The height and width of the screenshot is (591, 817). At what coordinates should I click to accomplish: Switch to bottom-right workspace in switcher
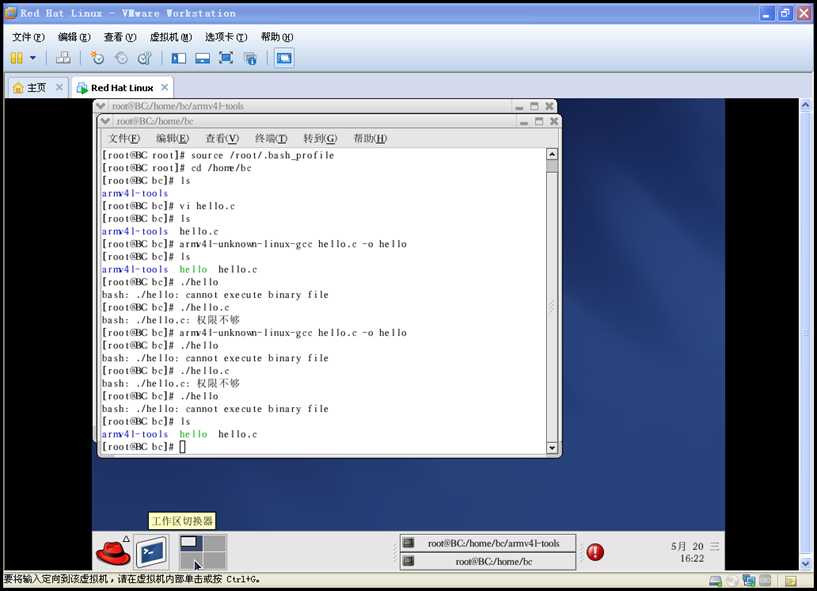click(x=215, y=560)
